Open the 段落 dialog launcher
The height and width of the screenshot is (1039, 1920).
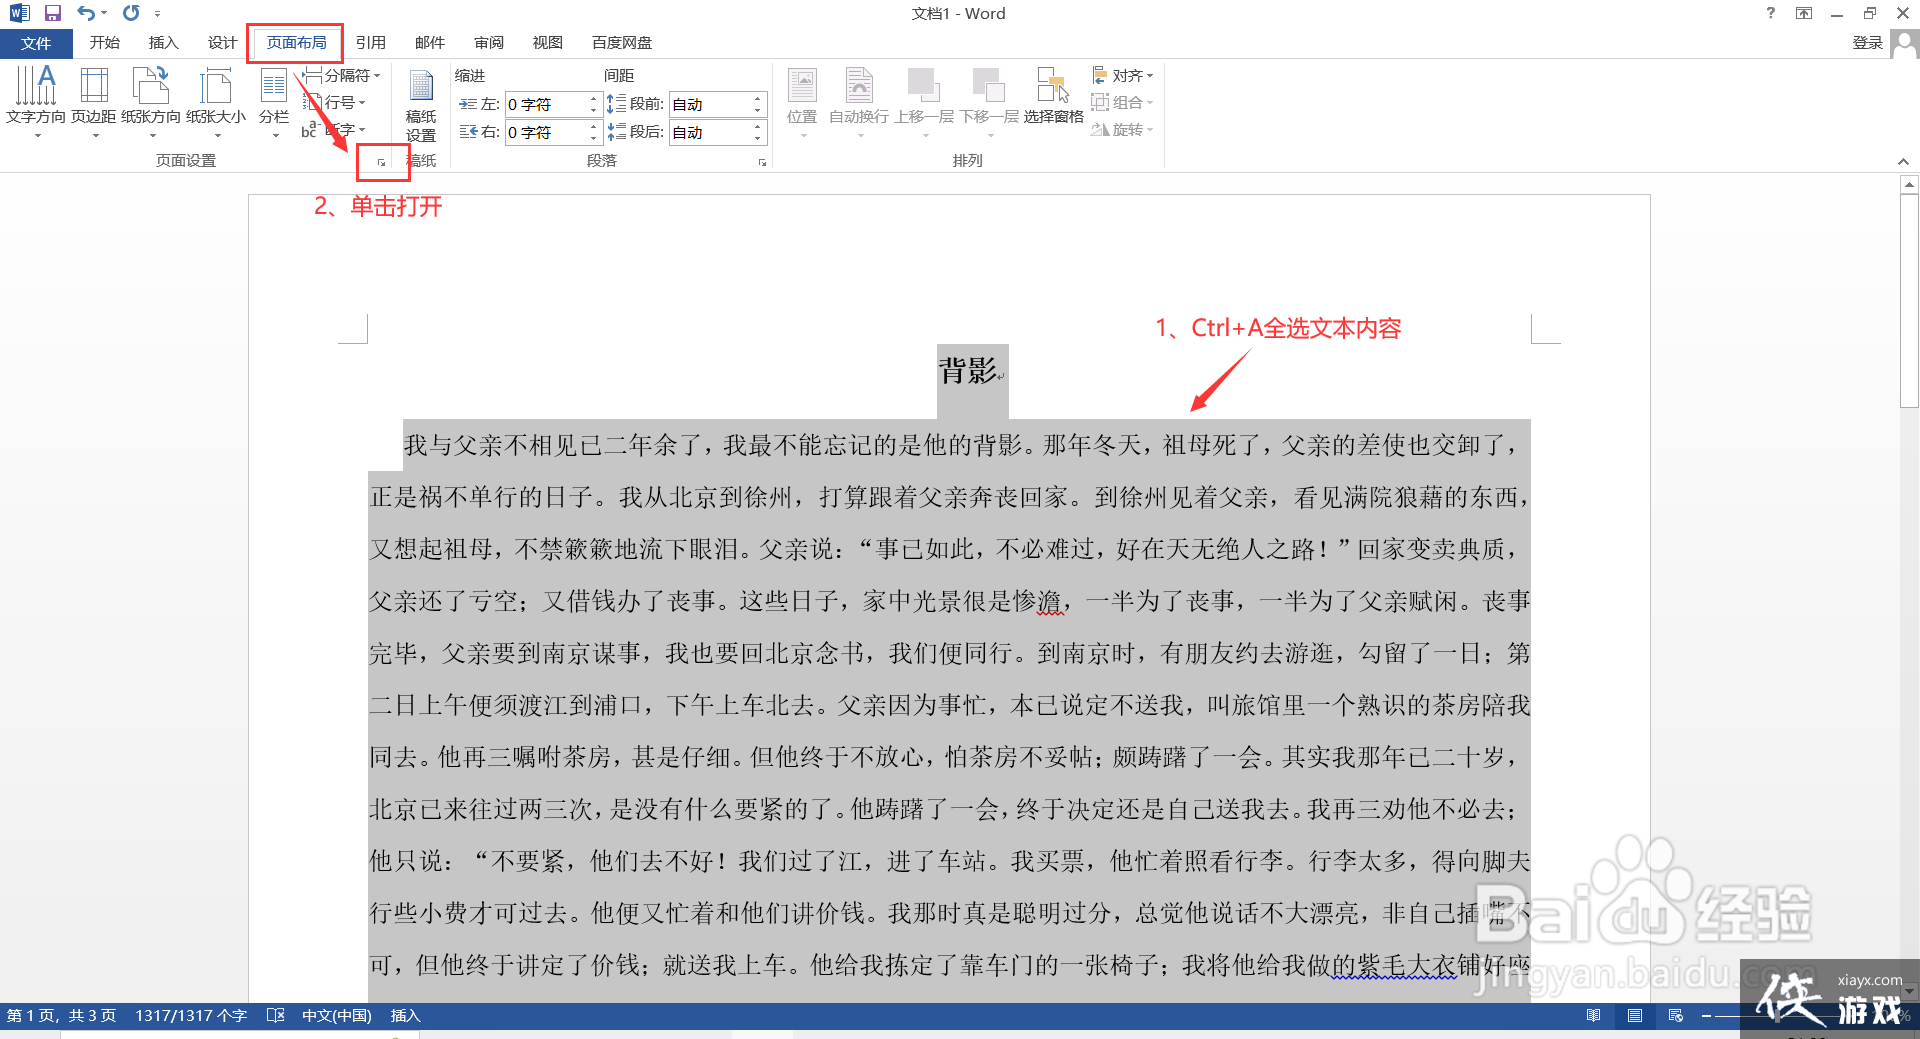click(762, 161)
